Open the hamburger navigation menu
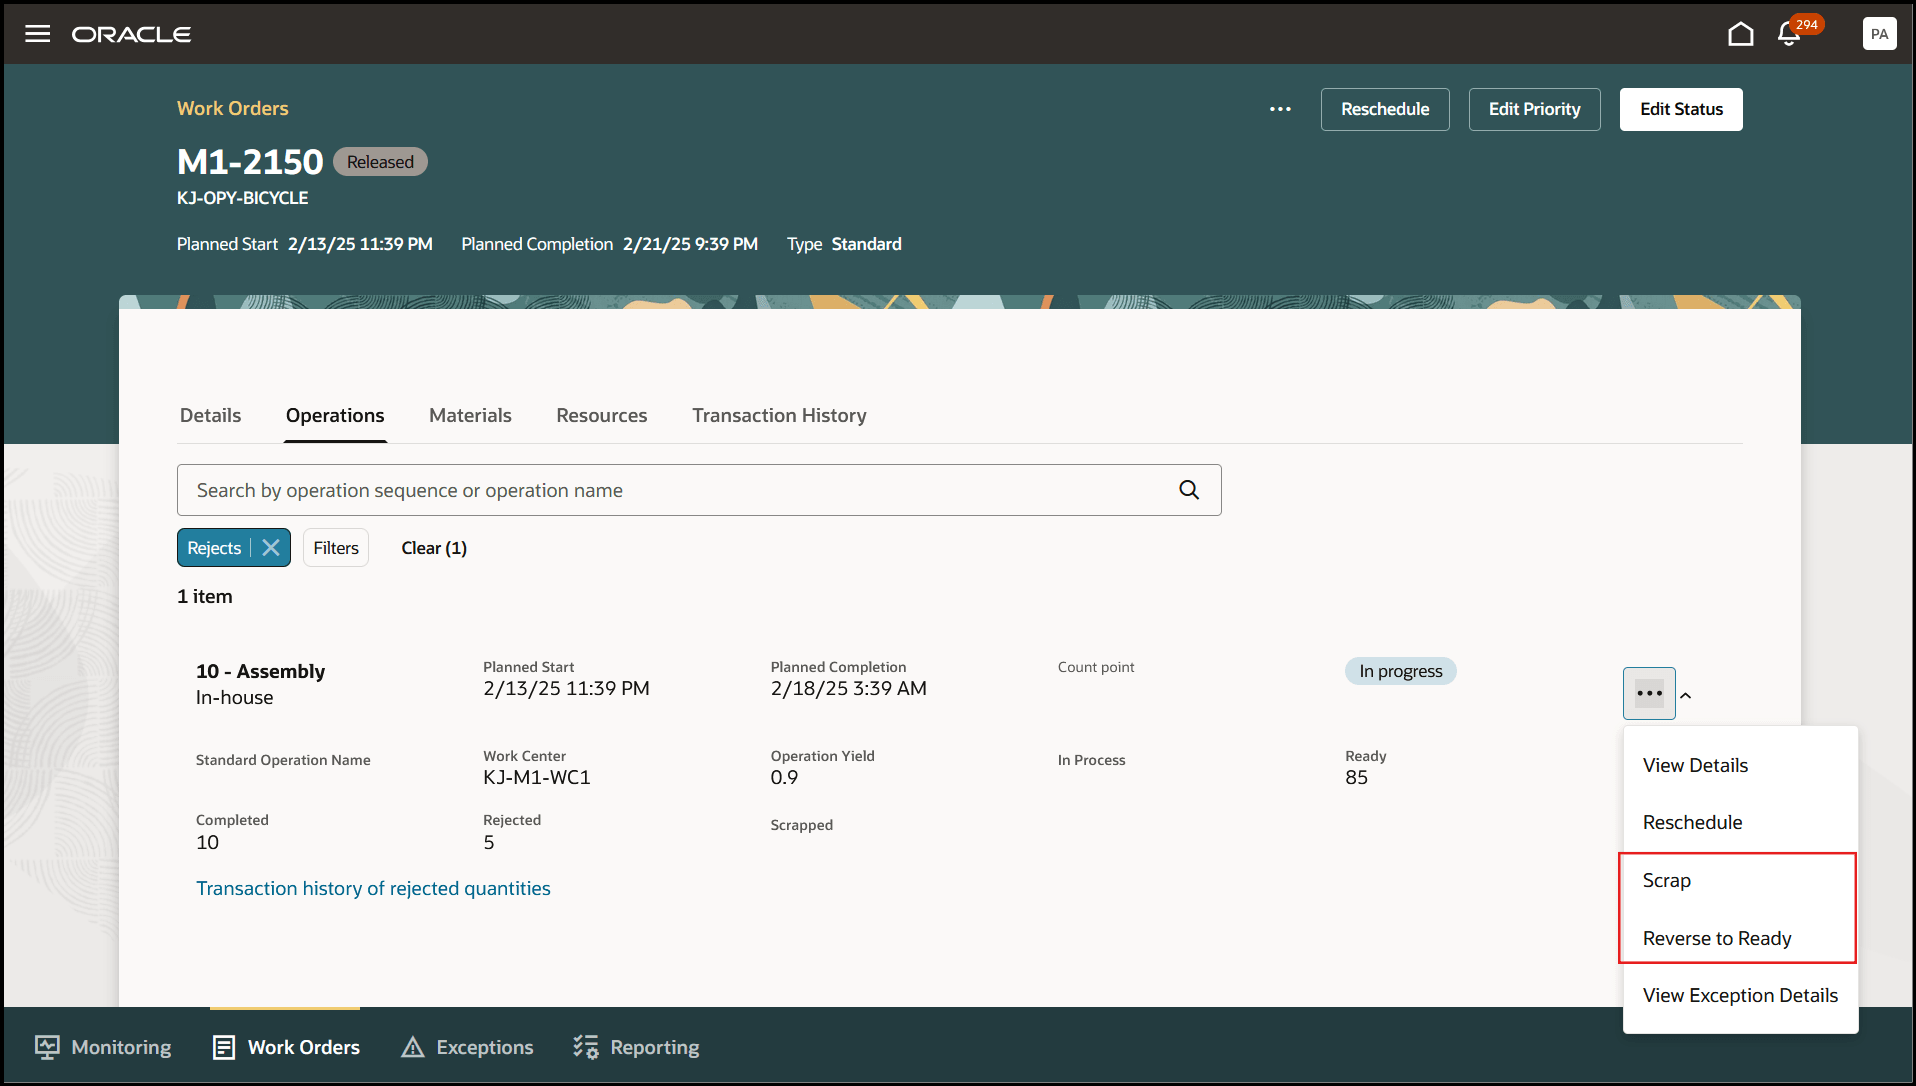 [38, 34]
